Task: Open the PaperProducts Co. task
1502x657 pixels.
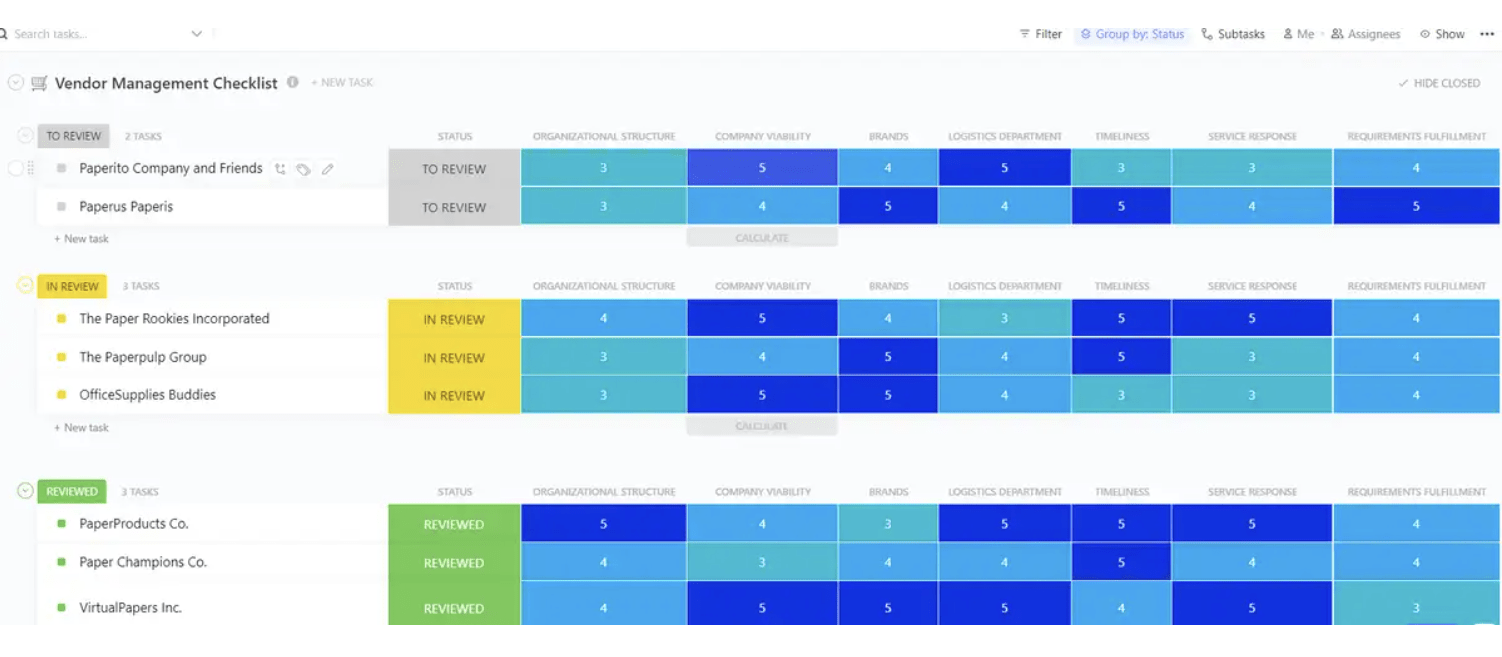Action: point(134,523)
